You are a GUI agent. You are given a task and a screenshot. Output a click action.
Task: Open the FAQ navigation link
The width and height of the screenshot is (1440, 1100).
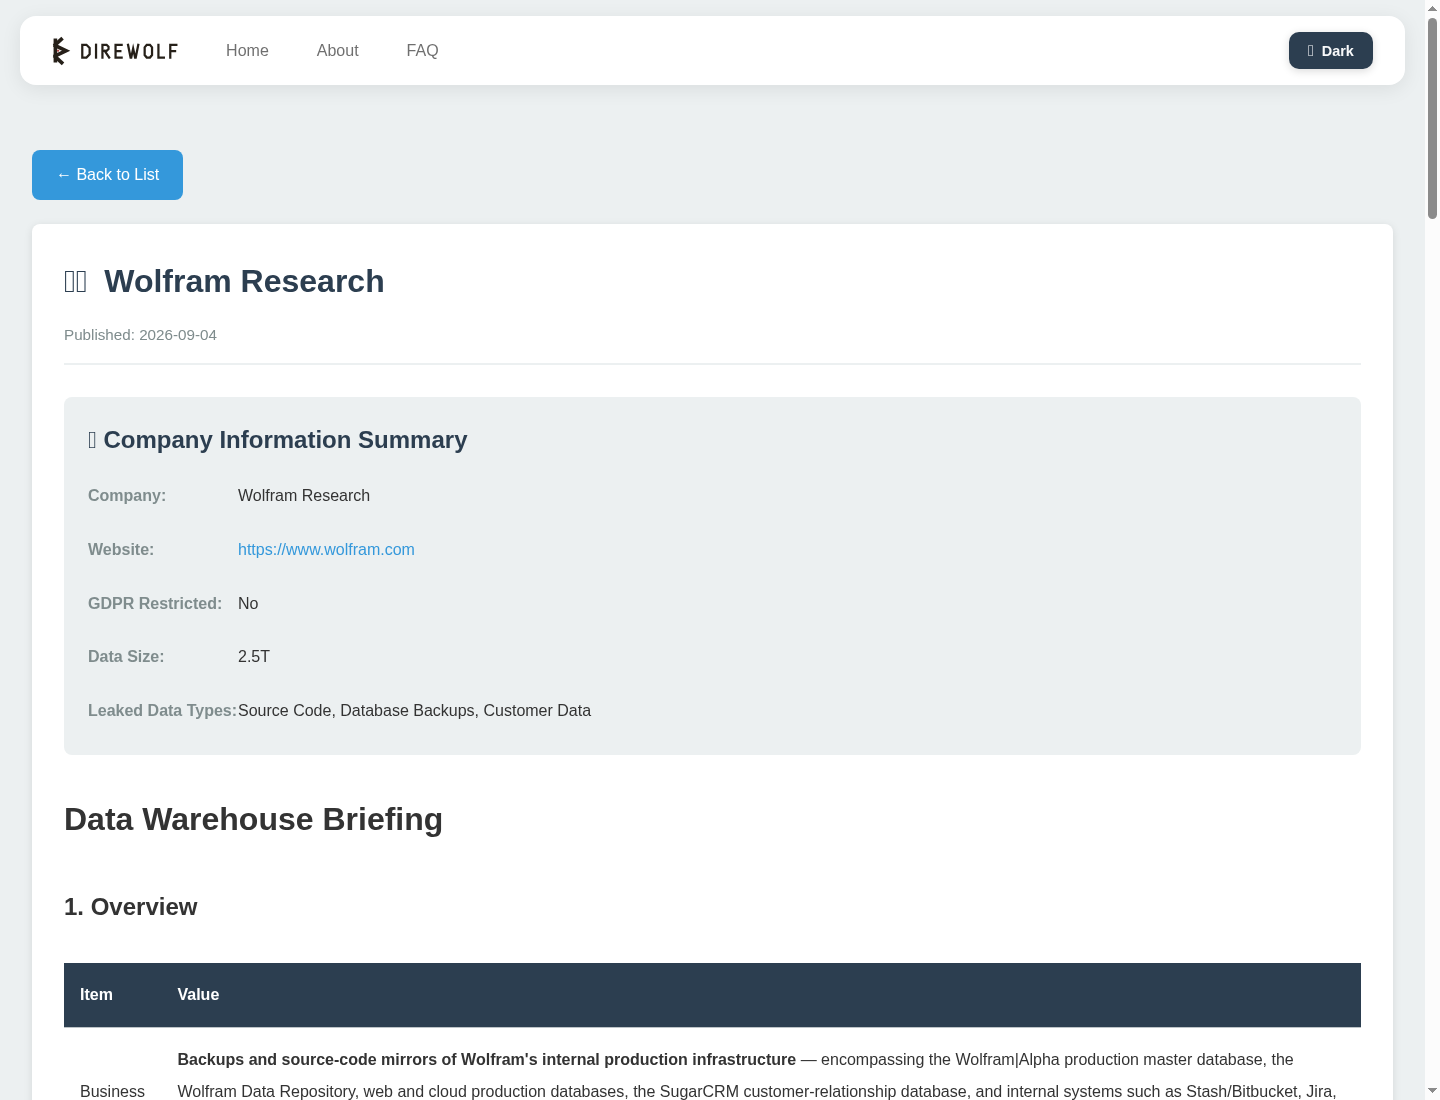422,50
